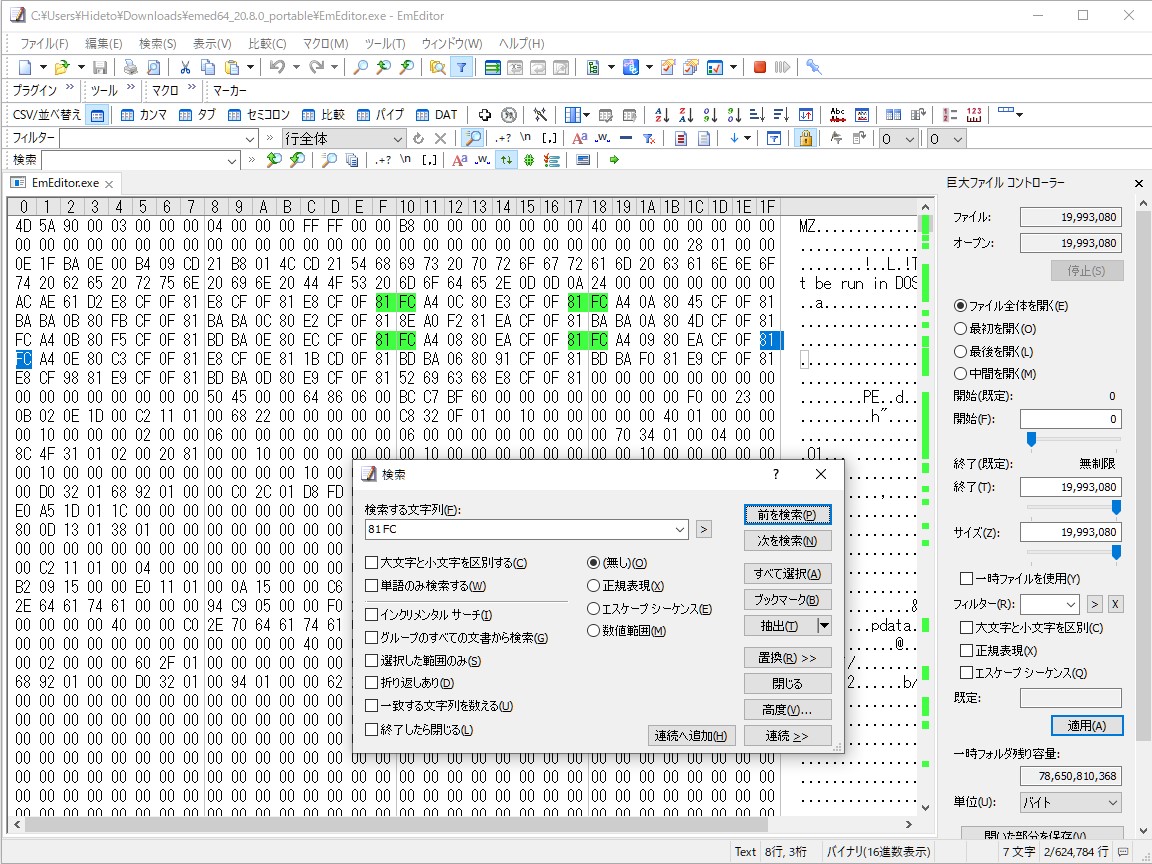
Task: Click 次を検索 button
Action: (788, 541)
